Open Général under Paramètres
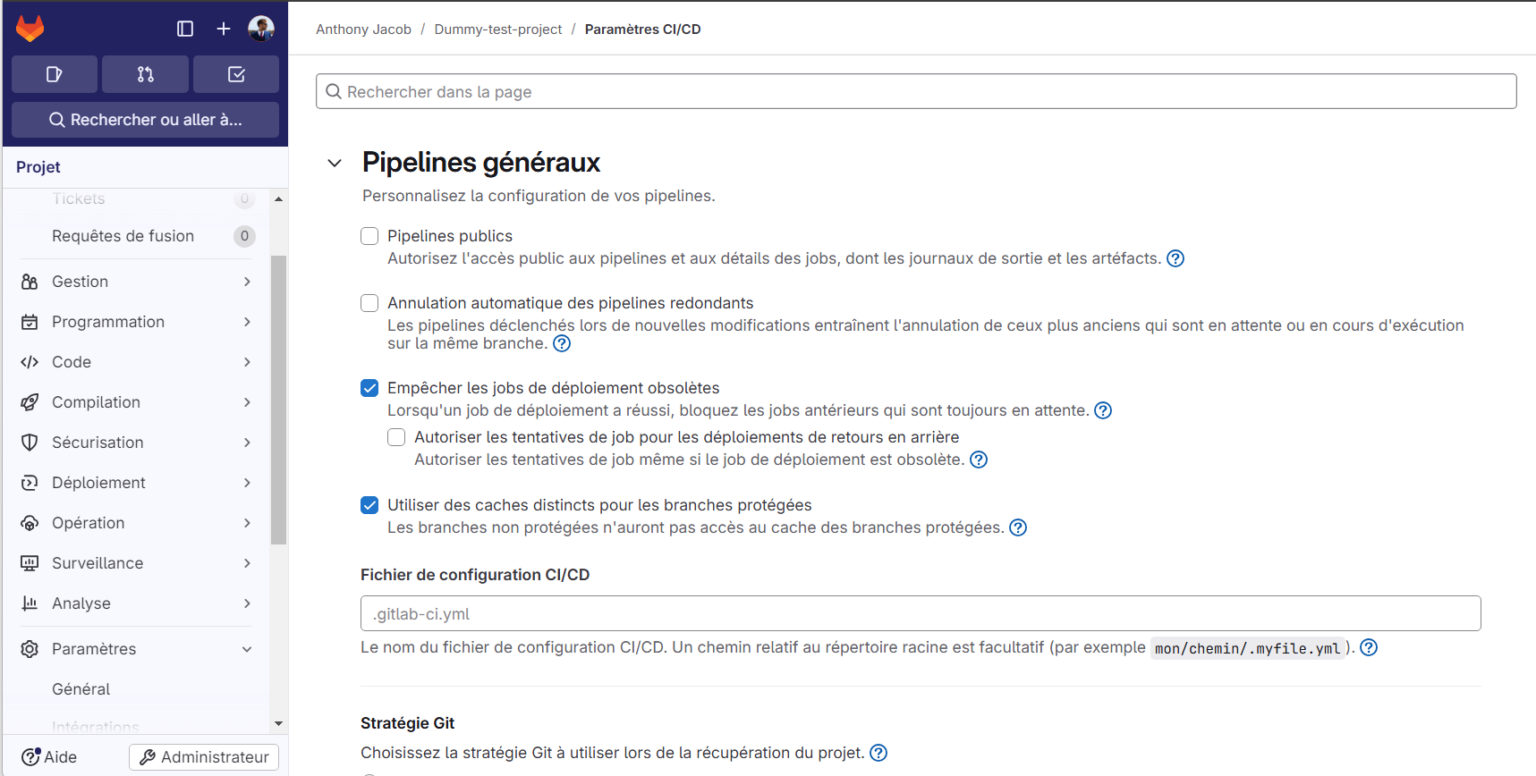 pos(80,689)
